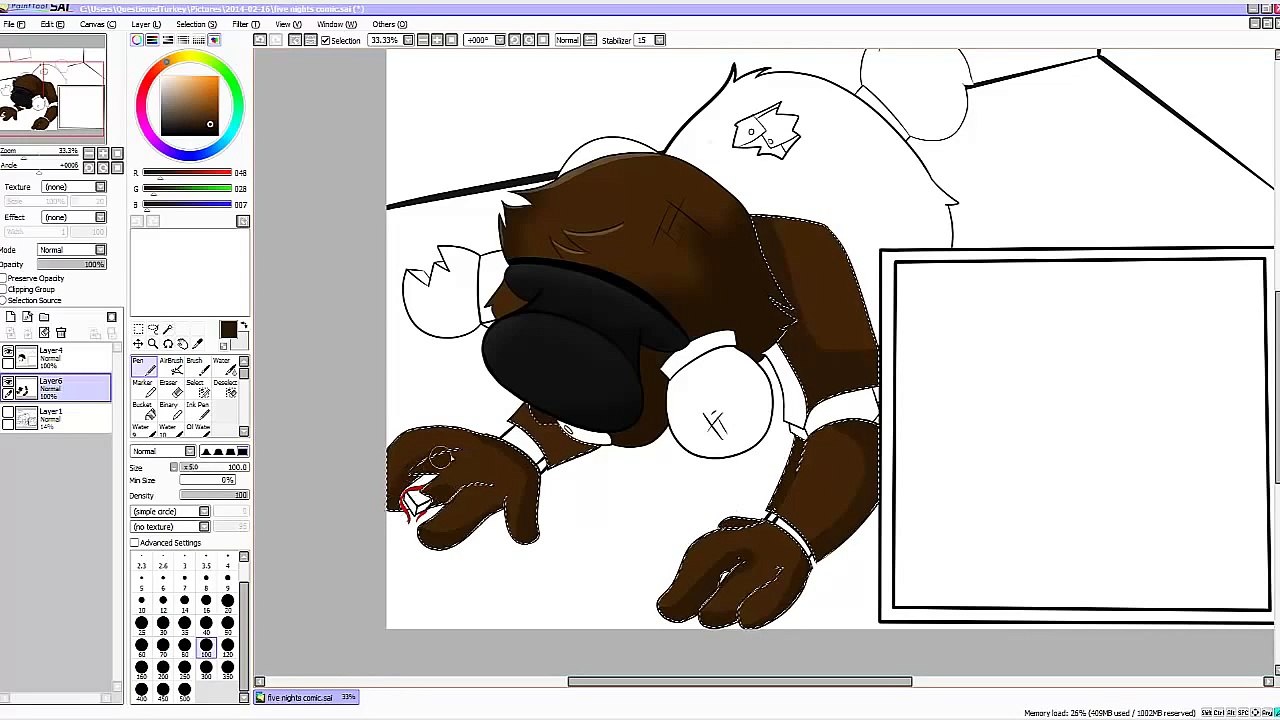The image size is (1280, 720).
Task: Choose the Pen brush tool
Action: pos(144,367)
